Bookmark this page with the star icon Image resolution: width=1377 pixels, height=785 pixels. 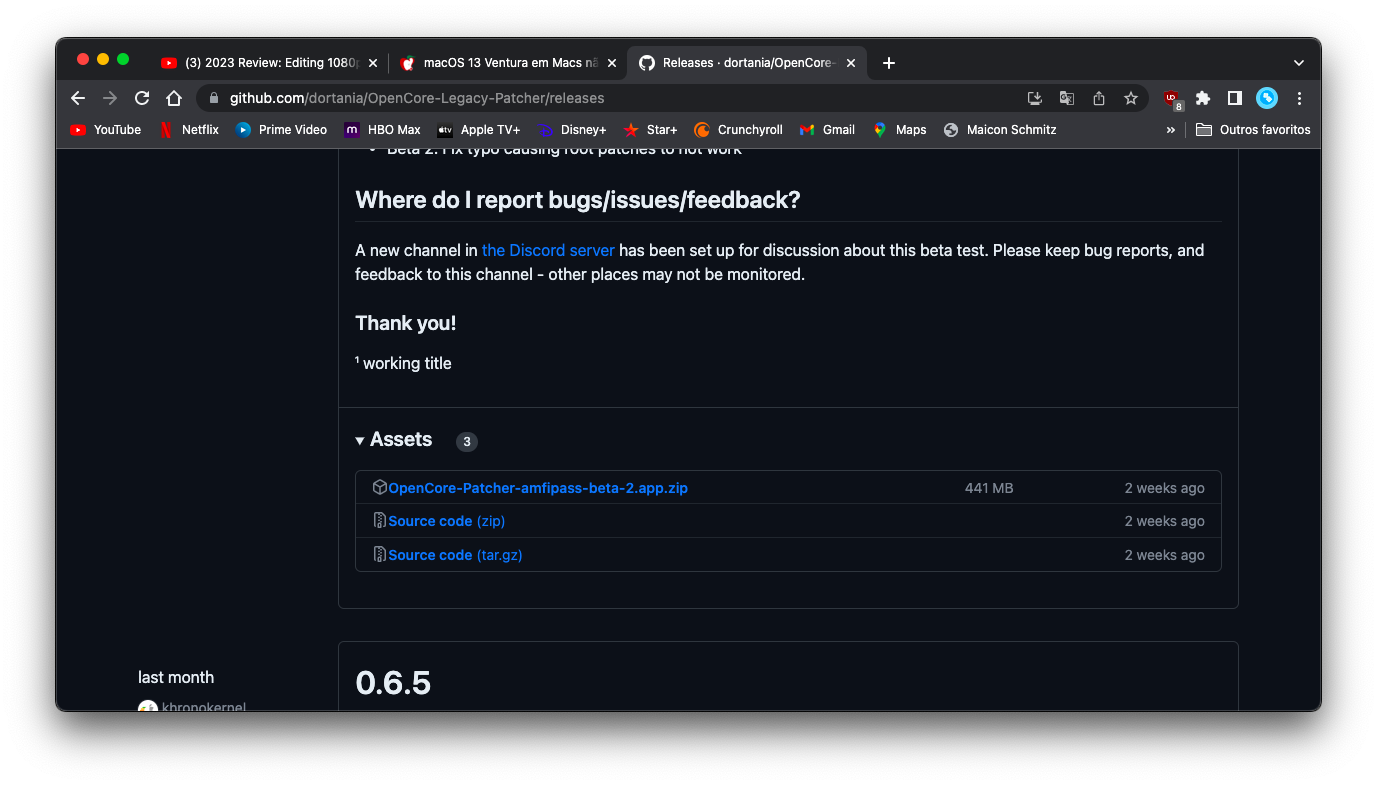pyautogui.click(x=1131, y=98)
